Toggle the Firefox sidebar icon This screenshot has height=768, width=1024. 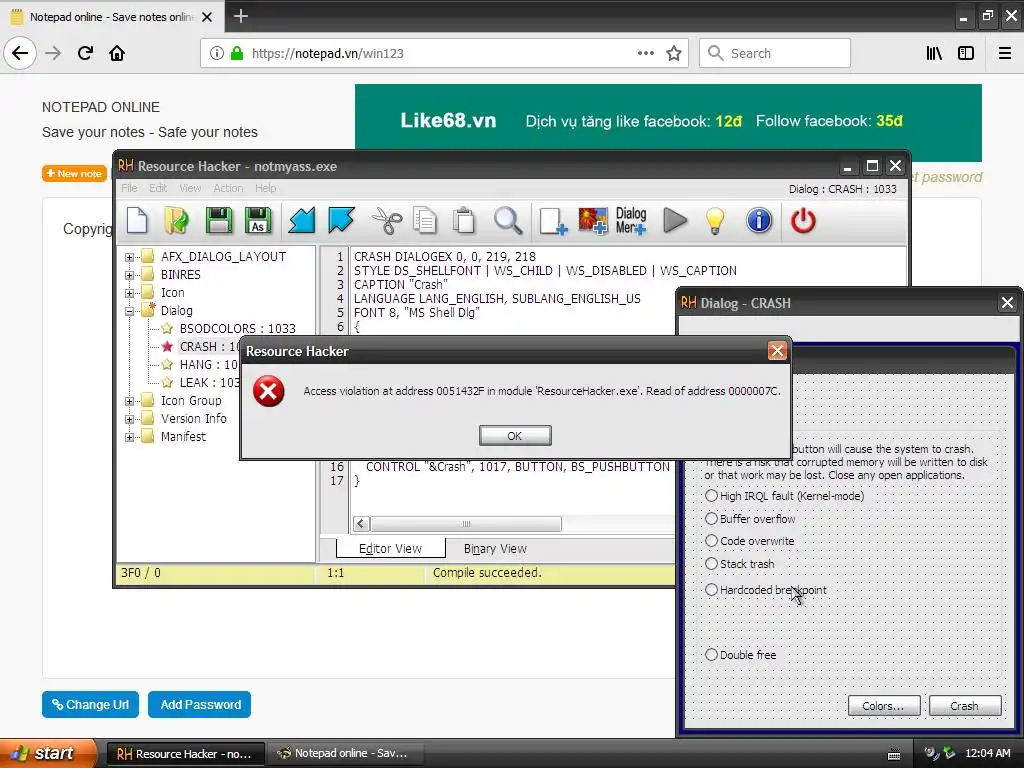coord(966,53)
